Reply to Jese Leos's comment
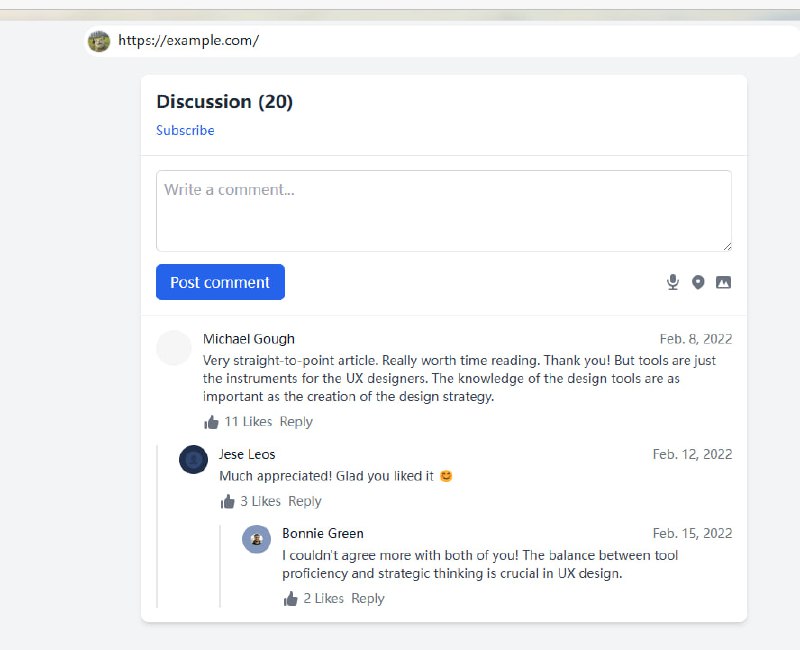Image resolution: width=800 pixels, height=650 pixels. 305,502
